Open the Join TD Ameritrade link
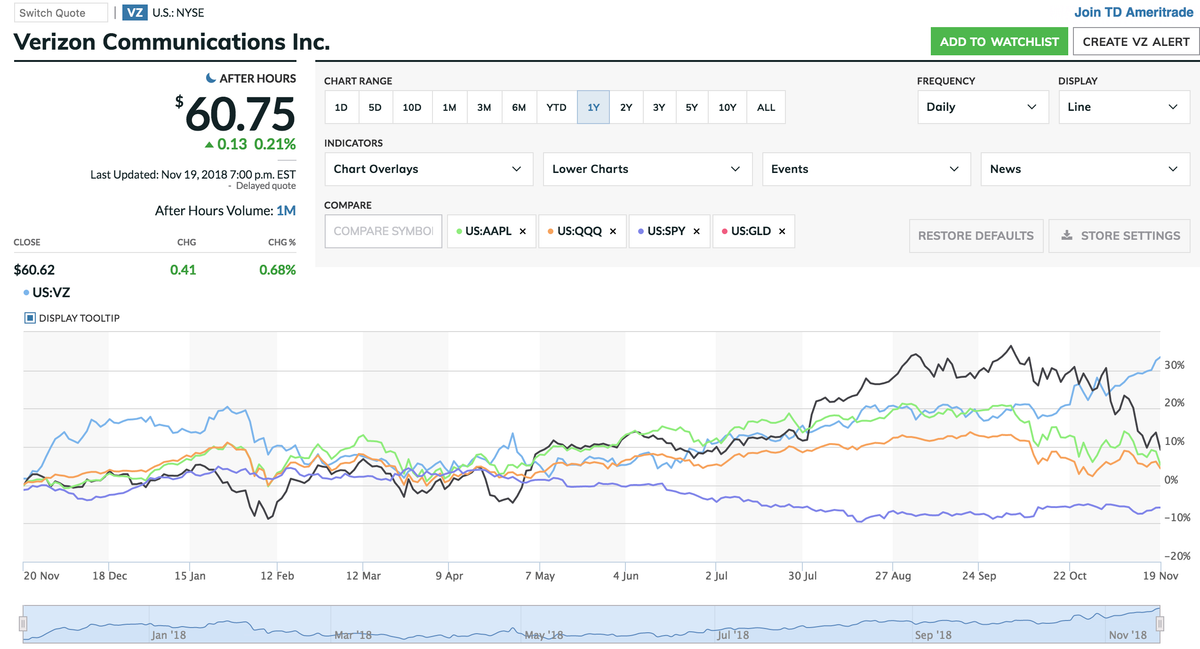Viewport: 1200px width, 649px height. (x=1133, y=11)
